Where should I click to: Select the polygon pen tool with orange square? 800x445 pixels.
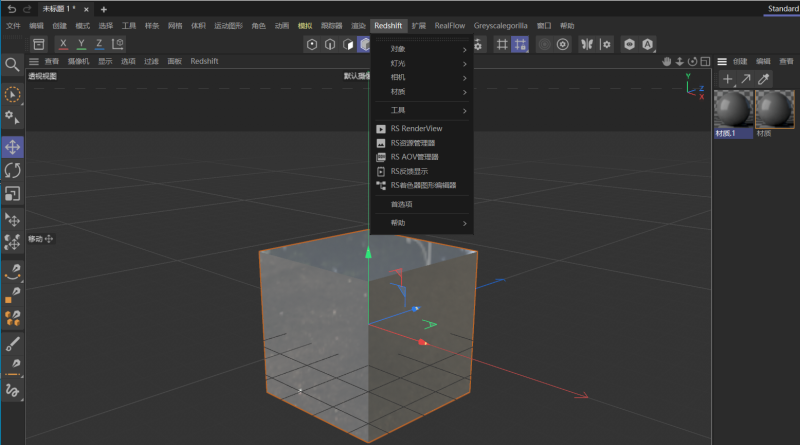coord(12,294)
